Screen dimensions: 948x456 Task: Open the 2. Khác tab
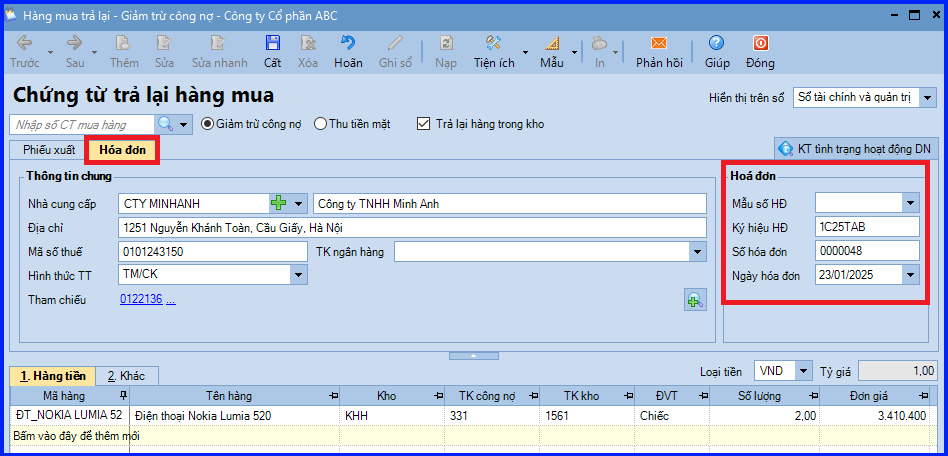click(126, 376)
